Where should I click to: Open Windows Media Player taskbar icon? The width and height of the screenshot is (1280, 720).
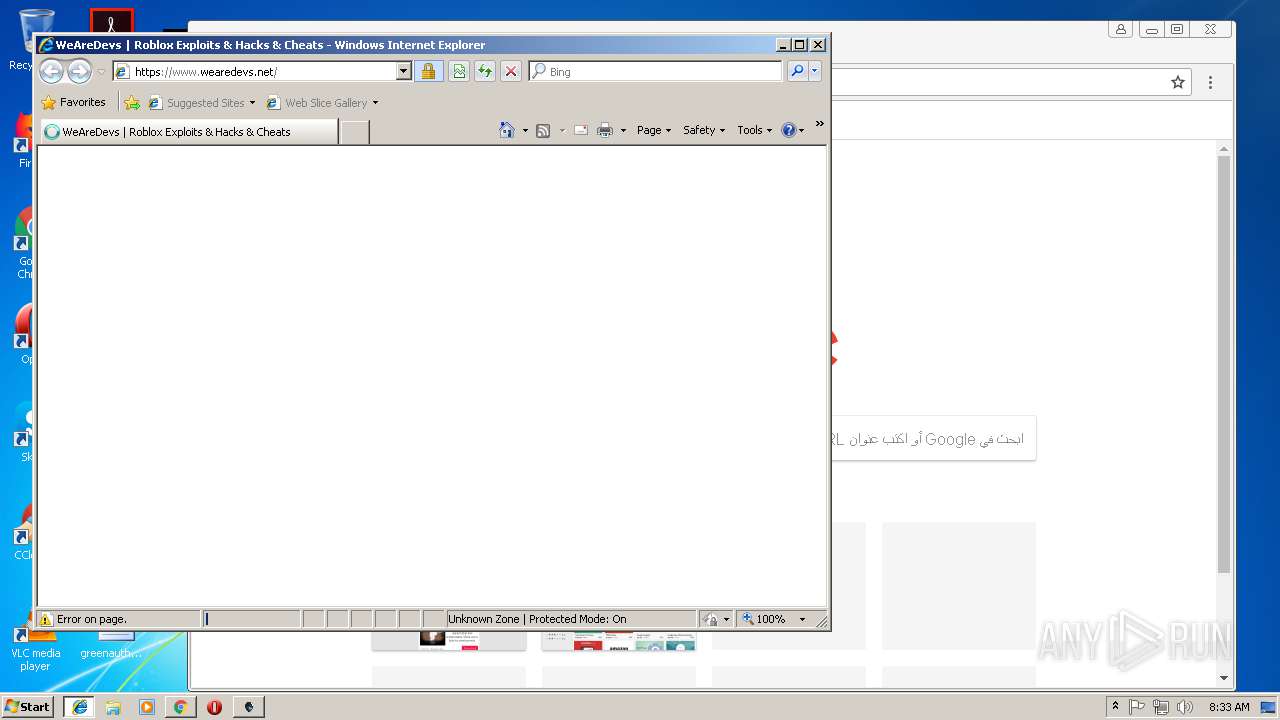pos(147,706)
